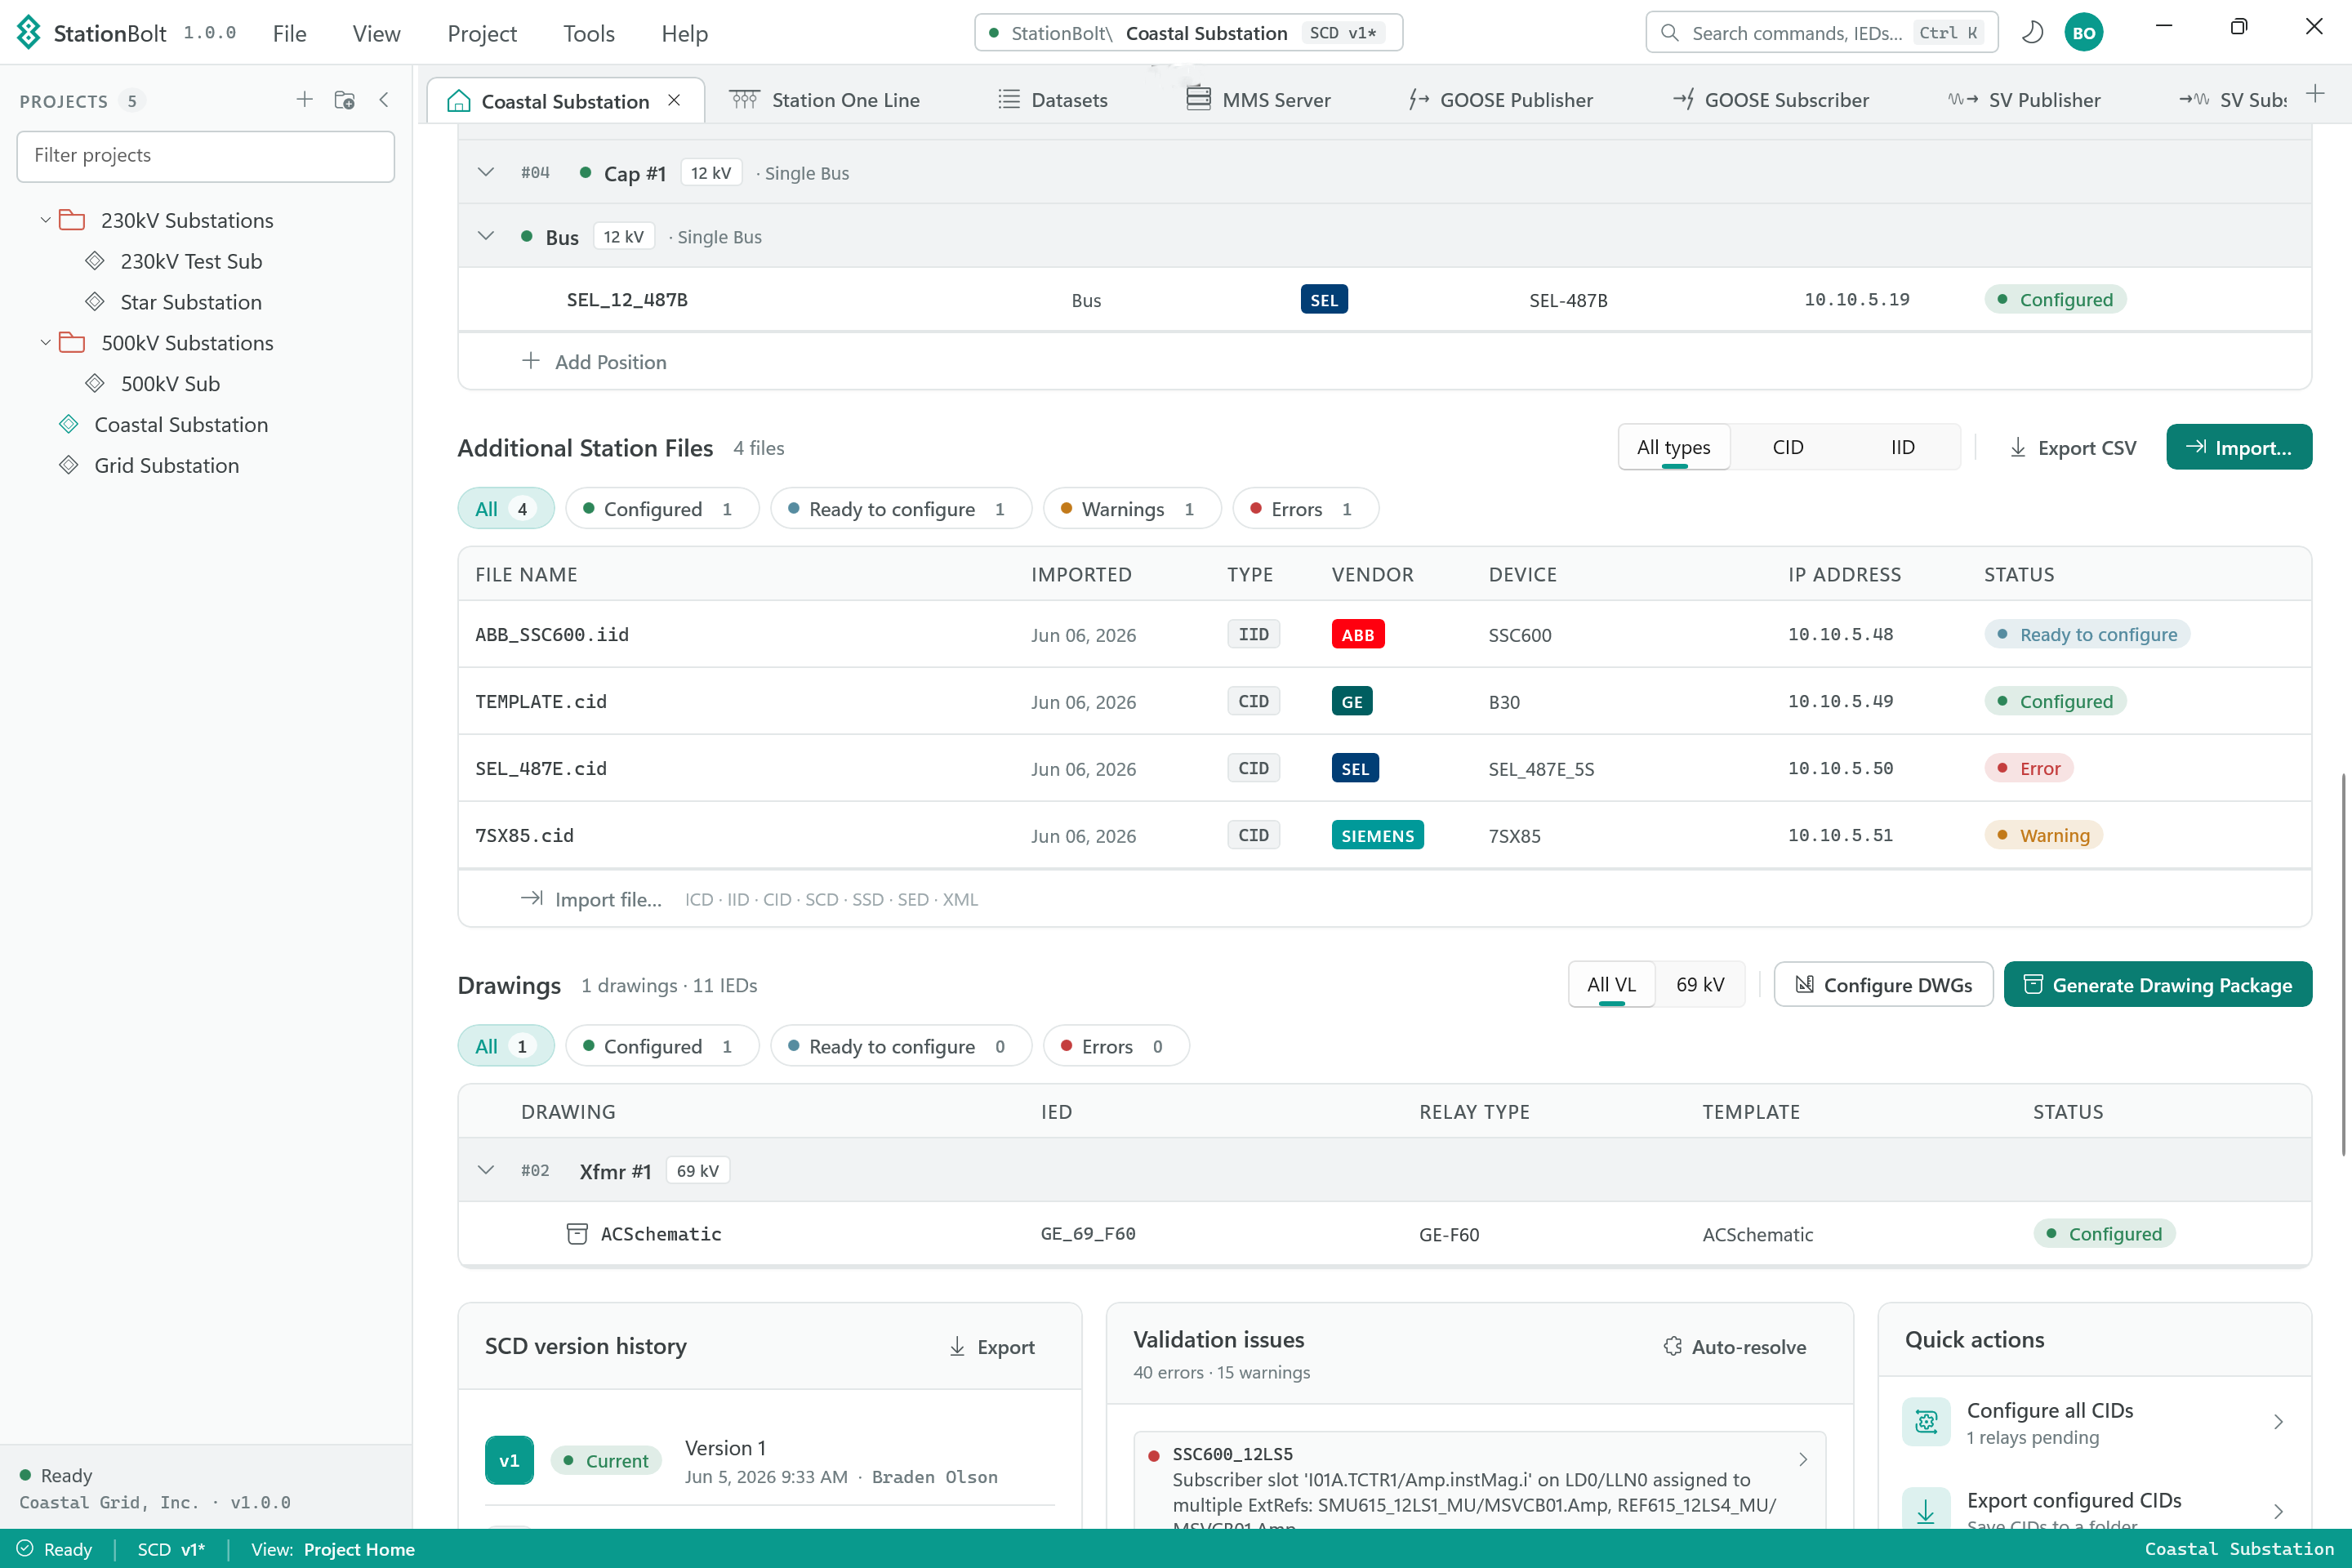Export the SCD version history
This screenshot has width=2352, height=1568.
(992, 1347)
